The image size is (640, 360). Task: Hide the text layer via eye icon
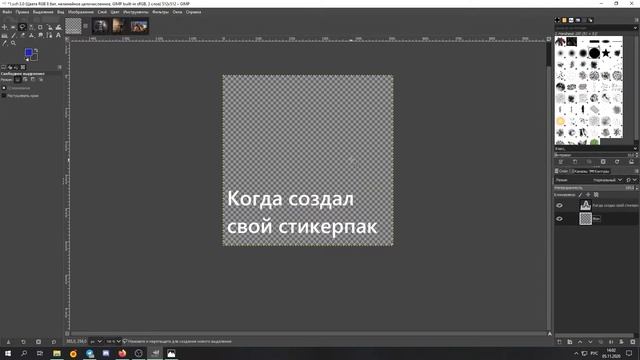point(559,205)
